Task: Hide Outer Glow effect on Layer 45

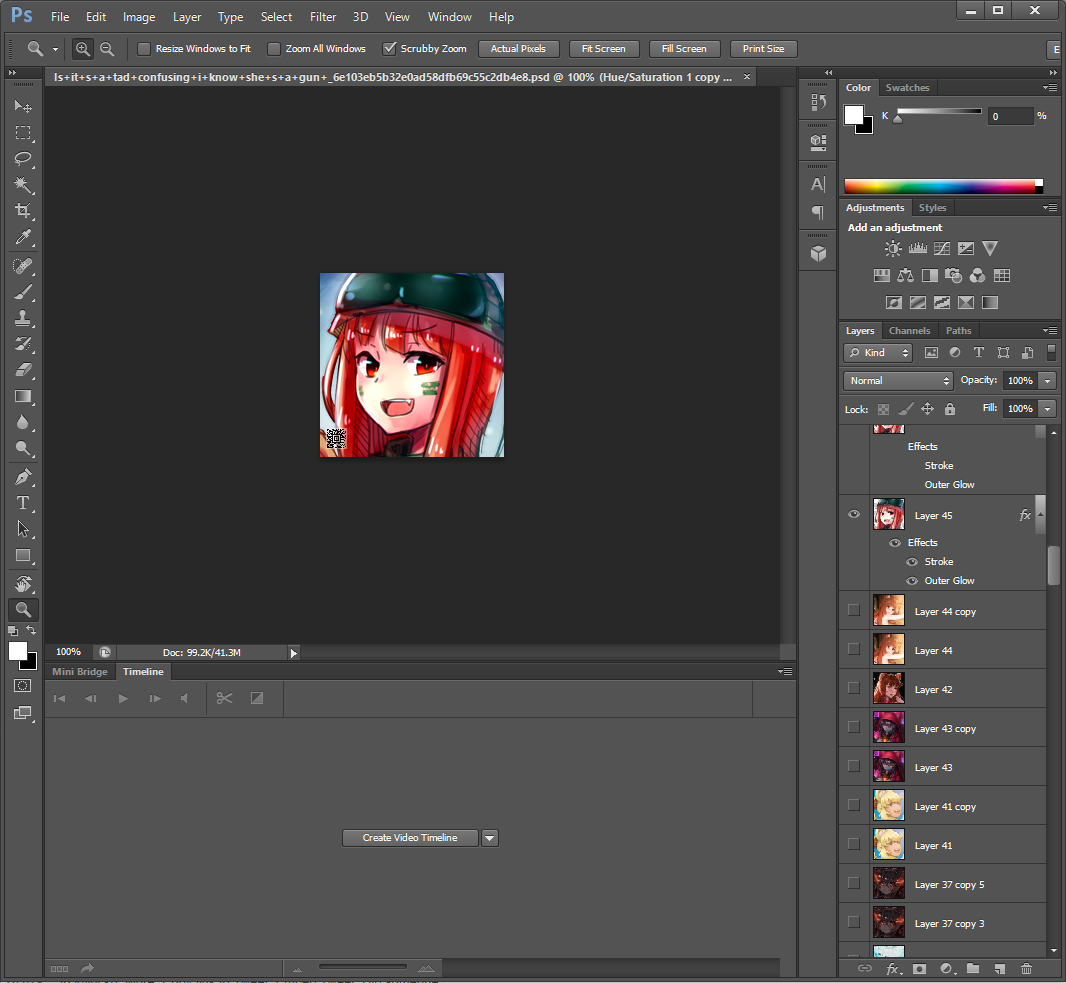Action: coord(912,581)
